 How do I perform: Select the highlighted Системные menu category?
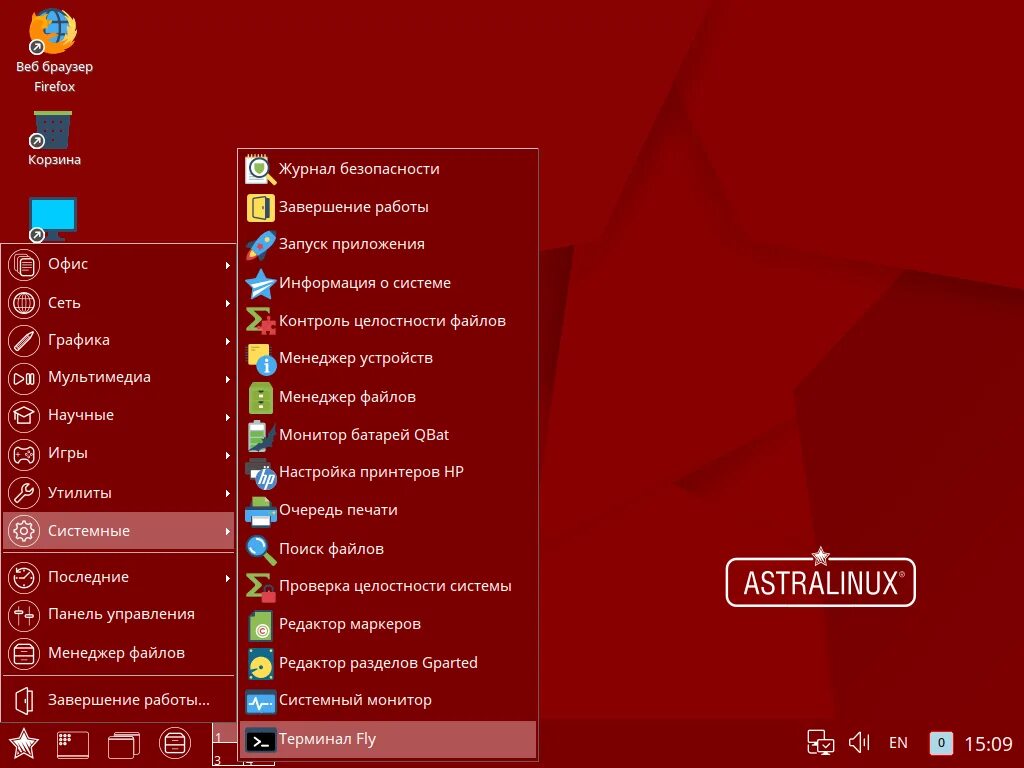click(118, 531)
